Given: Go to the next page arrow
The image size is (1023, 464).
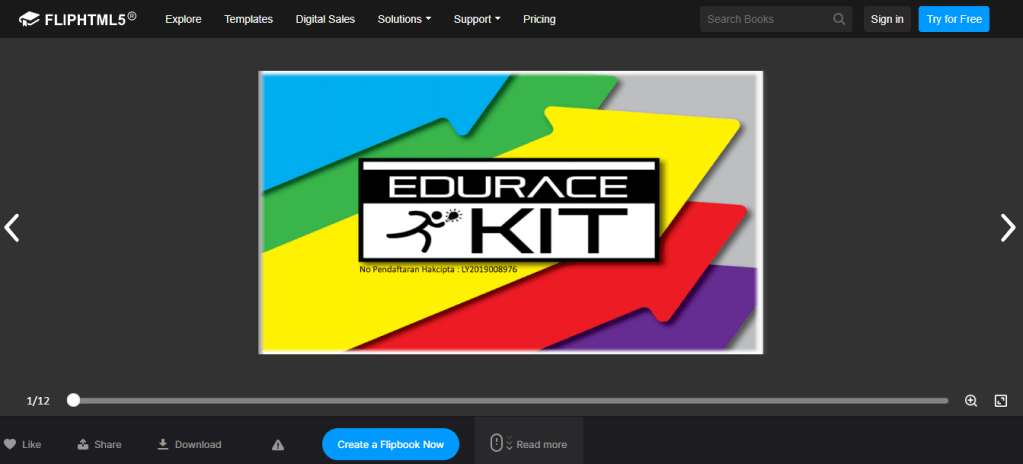Looking at the screenshot, I should click(x=1007, y=228).
